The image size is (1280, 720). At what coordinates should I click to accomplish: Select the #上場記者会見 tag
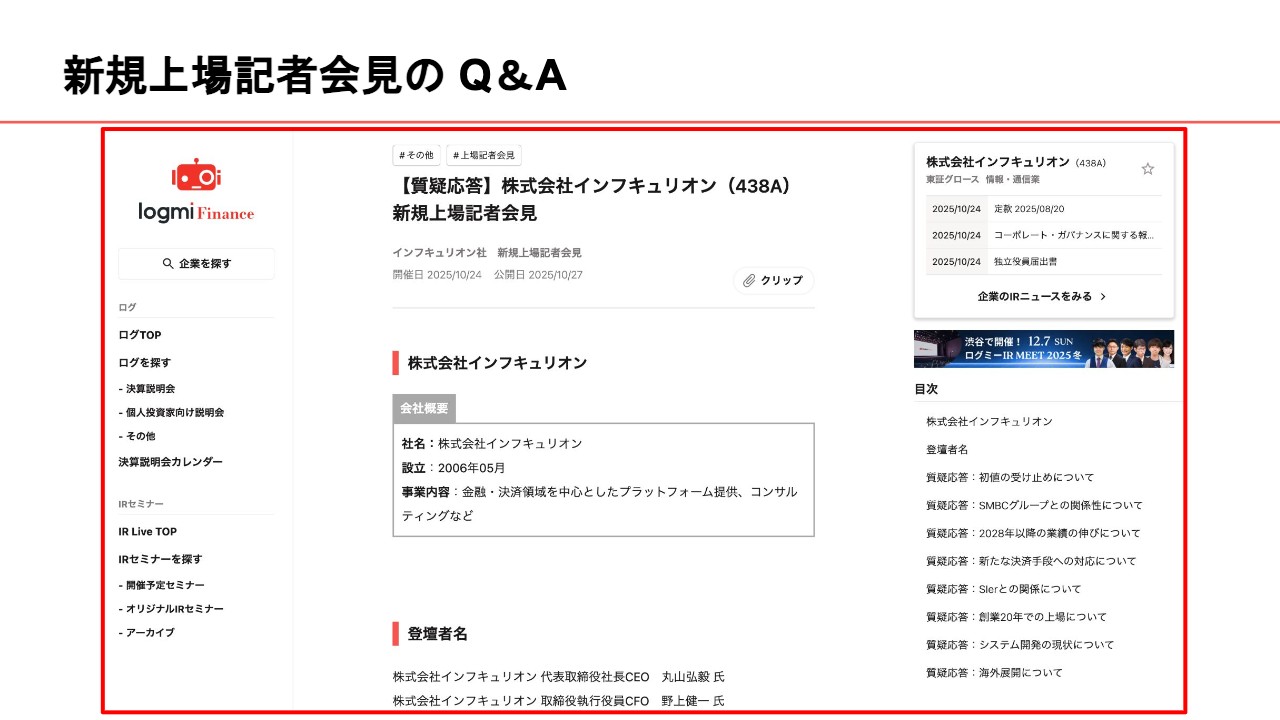[484, 155]
